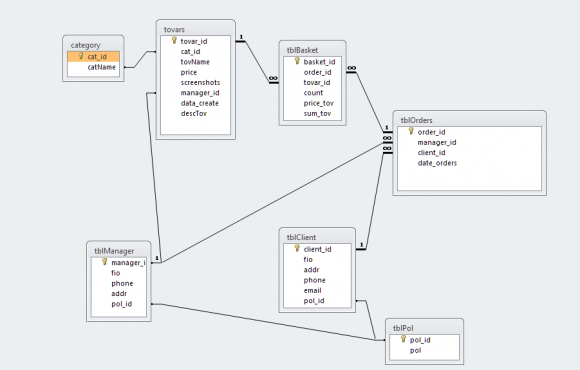This screenshot has height=370, width=580.
Task: Select the key icon beside client_id
Action: tap(297, 248)
